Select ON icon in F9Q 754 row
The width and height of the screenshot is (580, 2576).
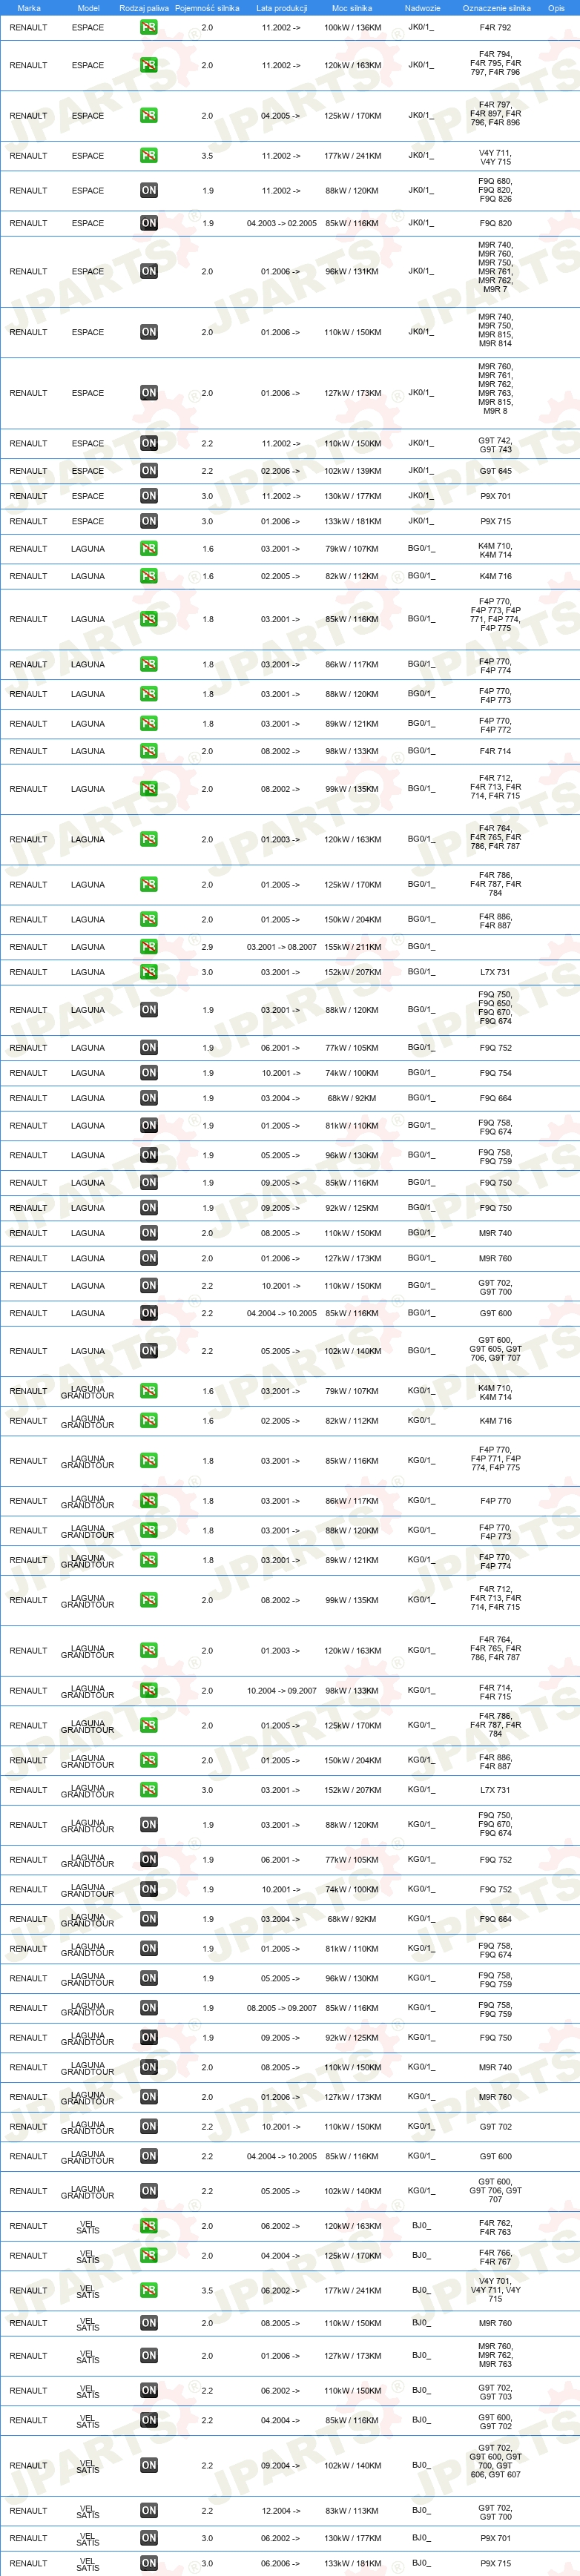pyautogui.click(x=148, y=1073)
